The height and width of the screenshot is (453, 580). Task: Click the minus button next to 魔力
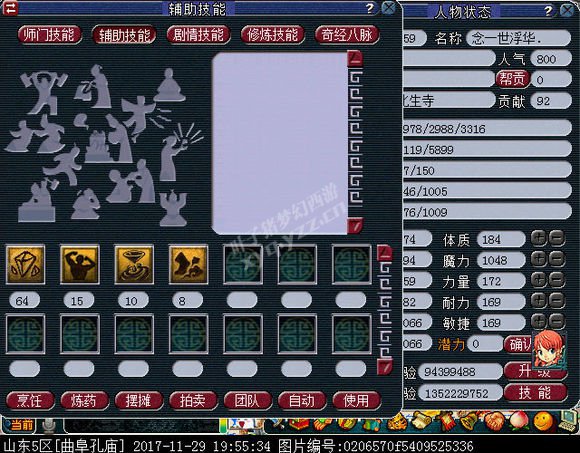tap(556, 259)
